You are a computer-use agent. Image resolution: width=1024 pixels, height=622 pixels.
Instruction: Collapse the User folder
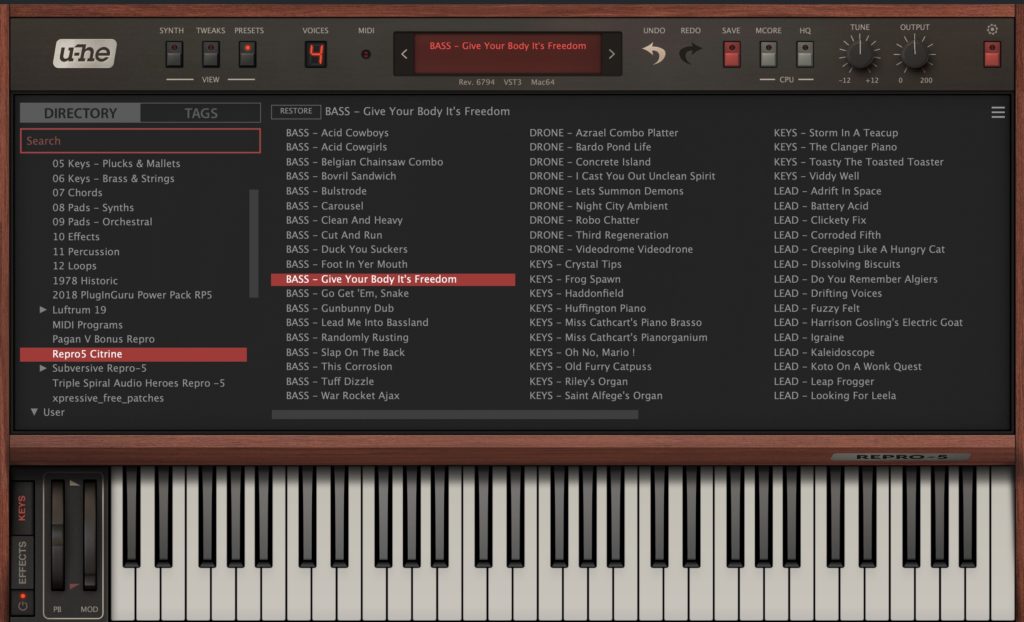coord(34,412)
